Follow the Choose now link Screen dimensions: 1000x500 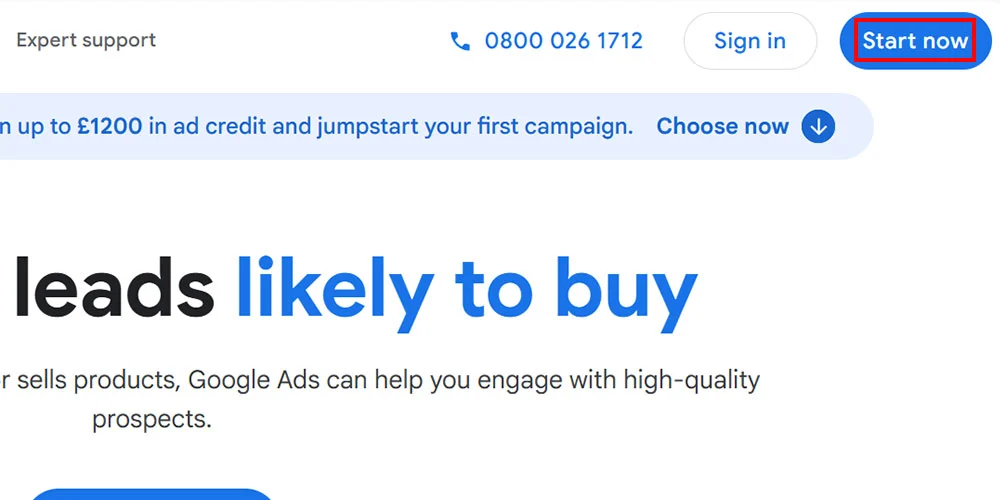pos(722,127)
